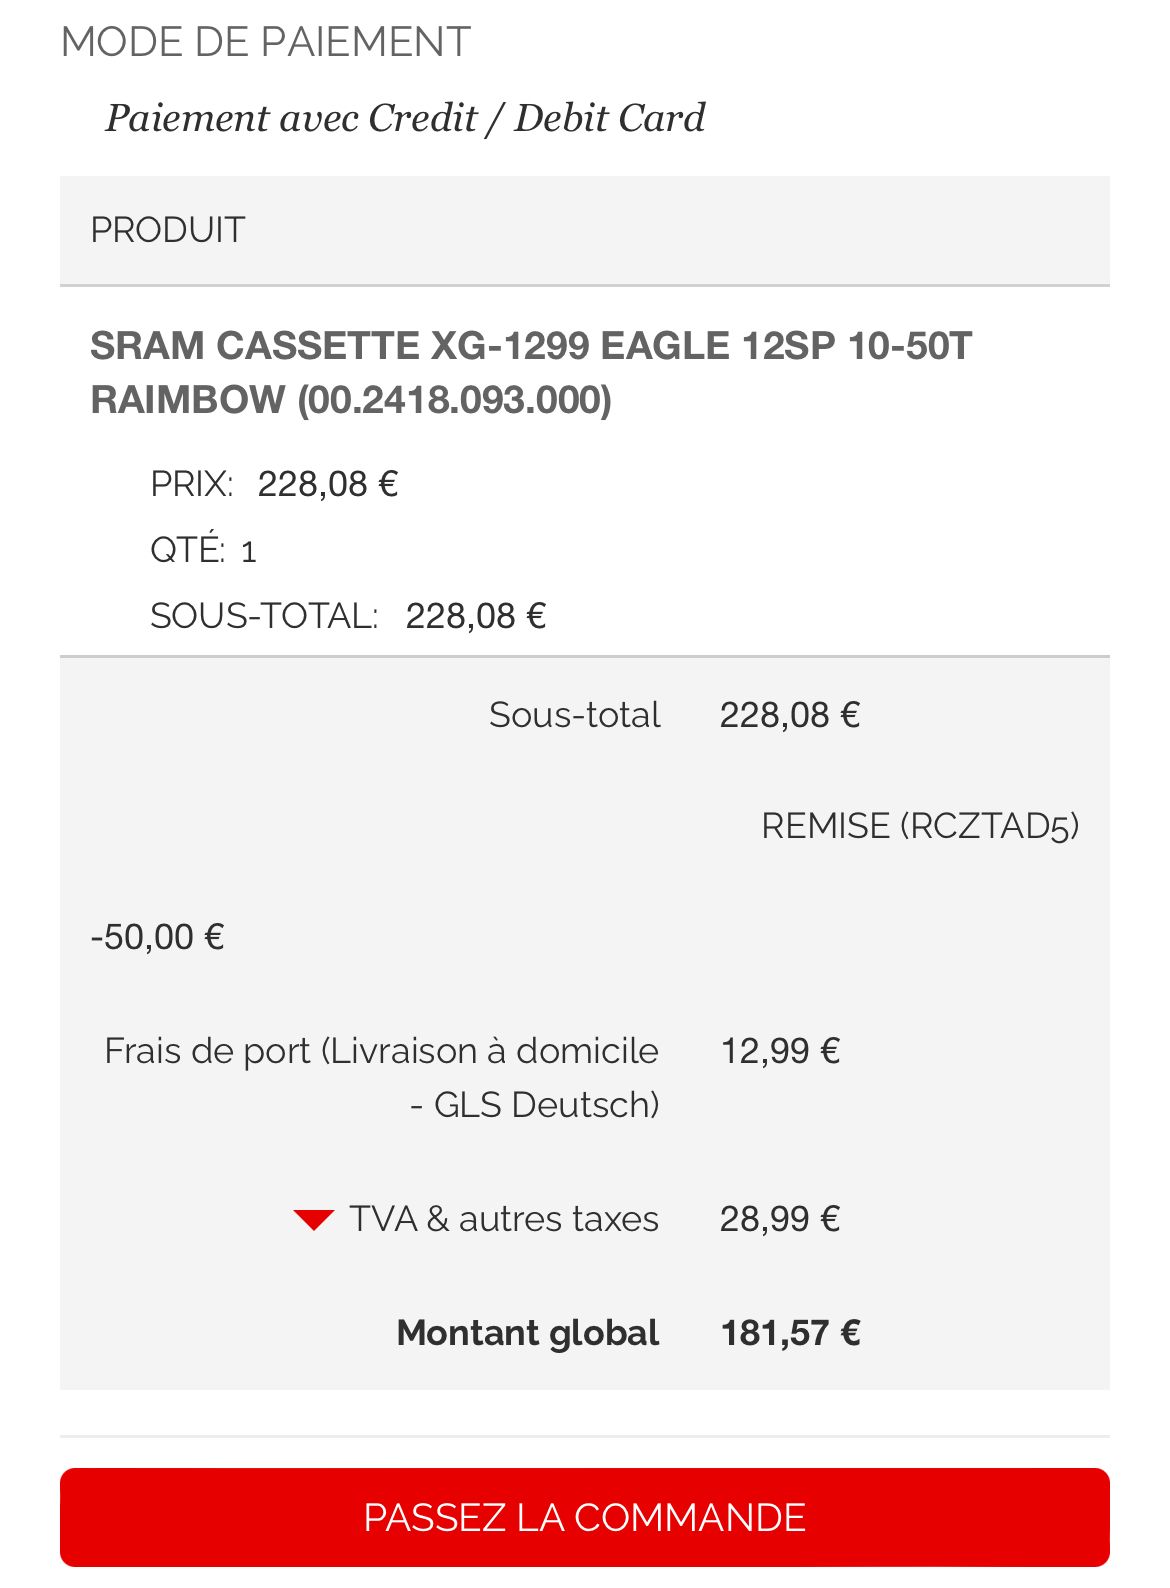Click the TVA & autres taxes label
Viewport: 1170px width, 1588px height.
504,1219
